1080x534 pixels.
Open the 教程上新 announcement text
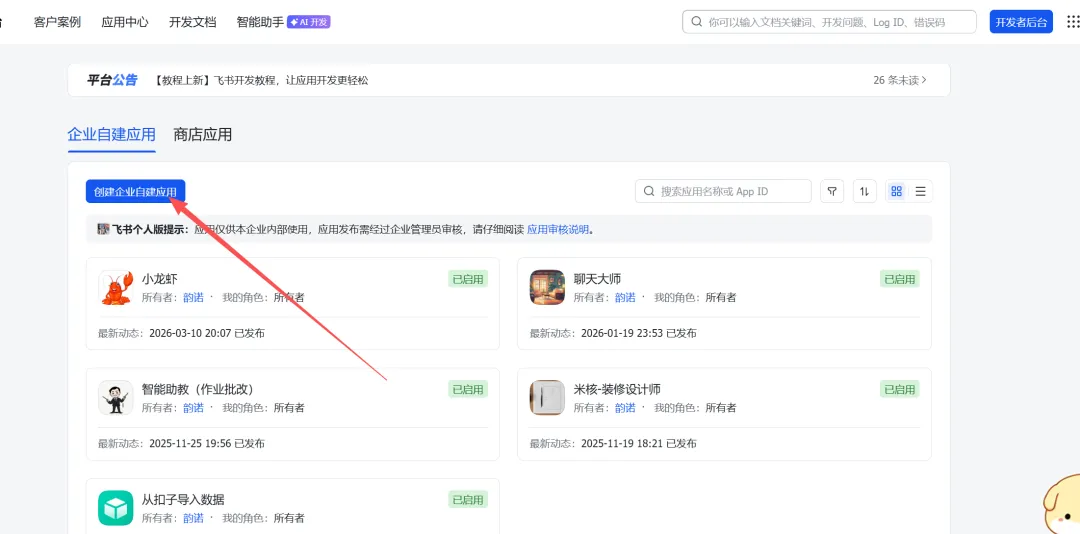tap(261, 81)
